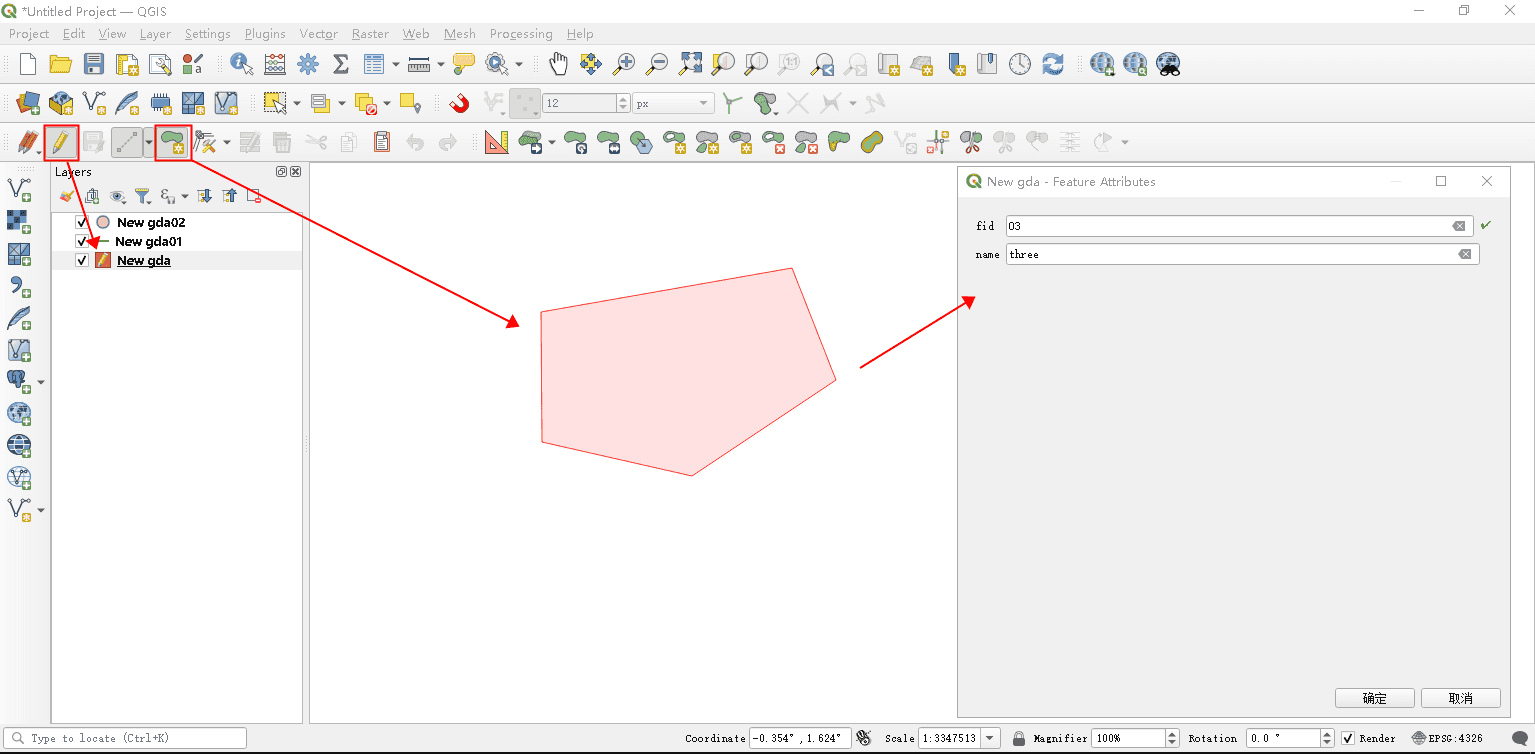Expand the Open Attribute Table dropdown arrow

coord(396,65)
